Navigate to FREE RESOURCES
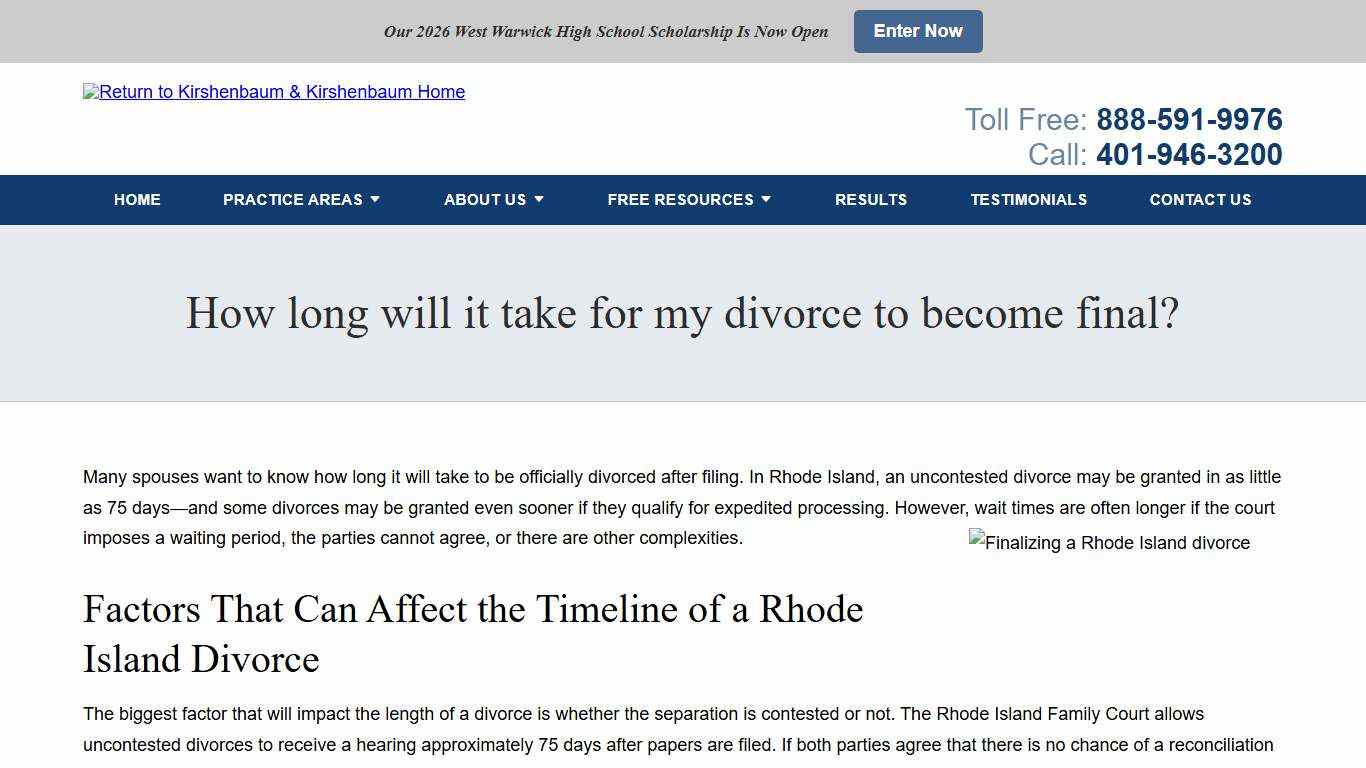The image size is (1366, 768). tap(681, 199)
